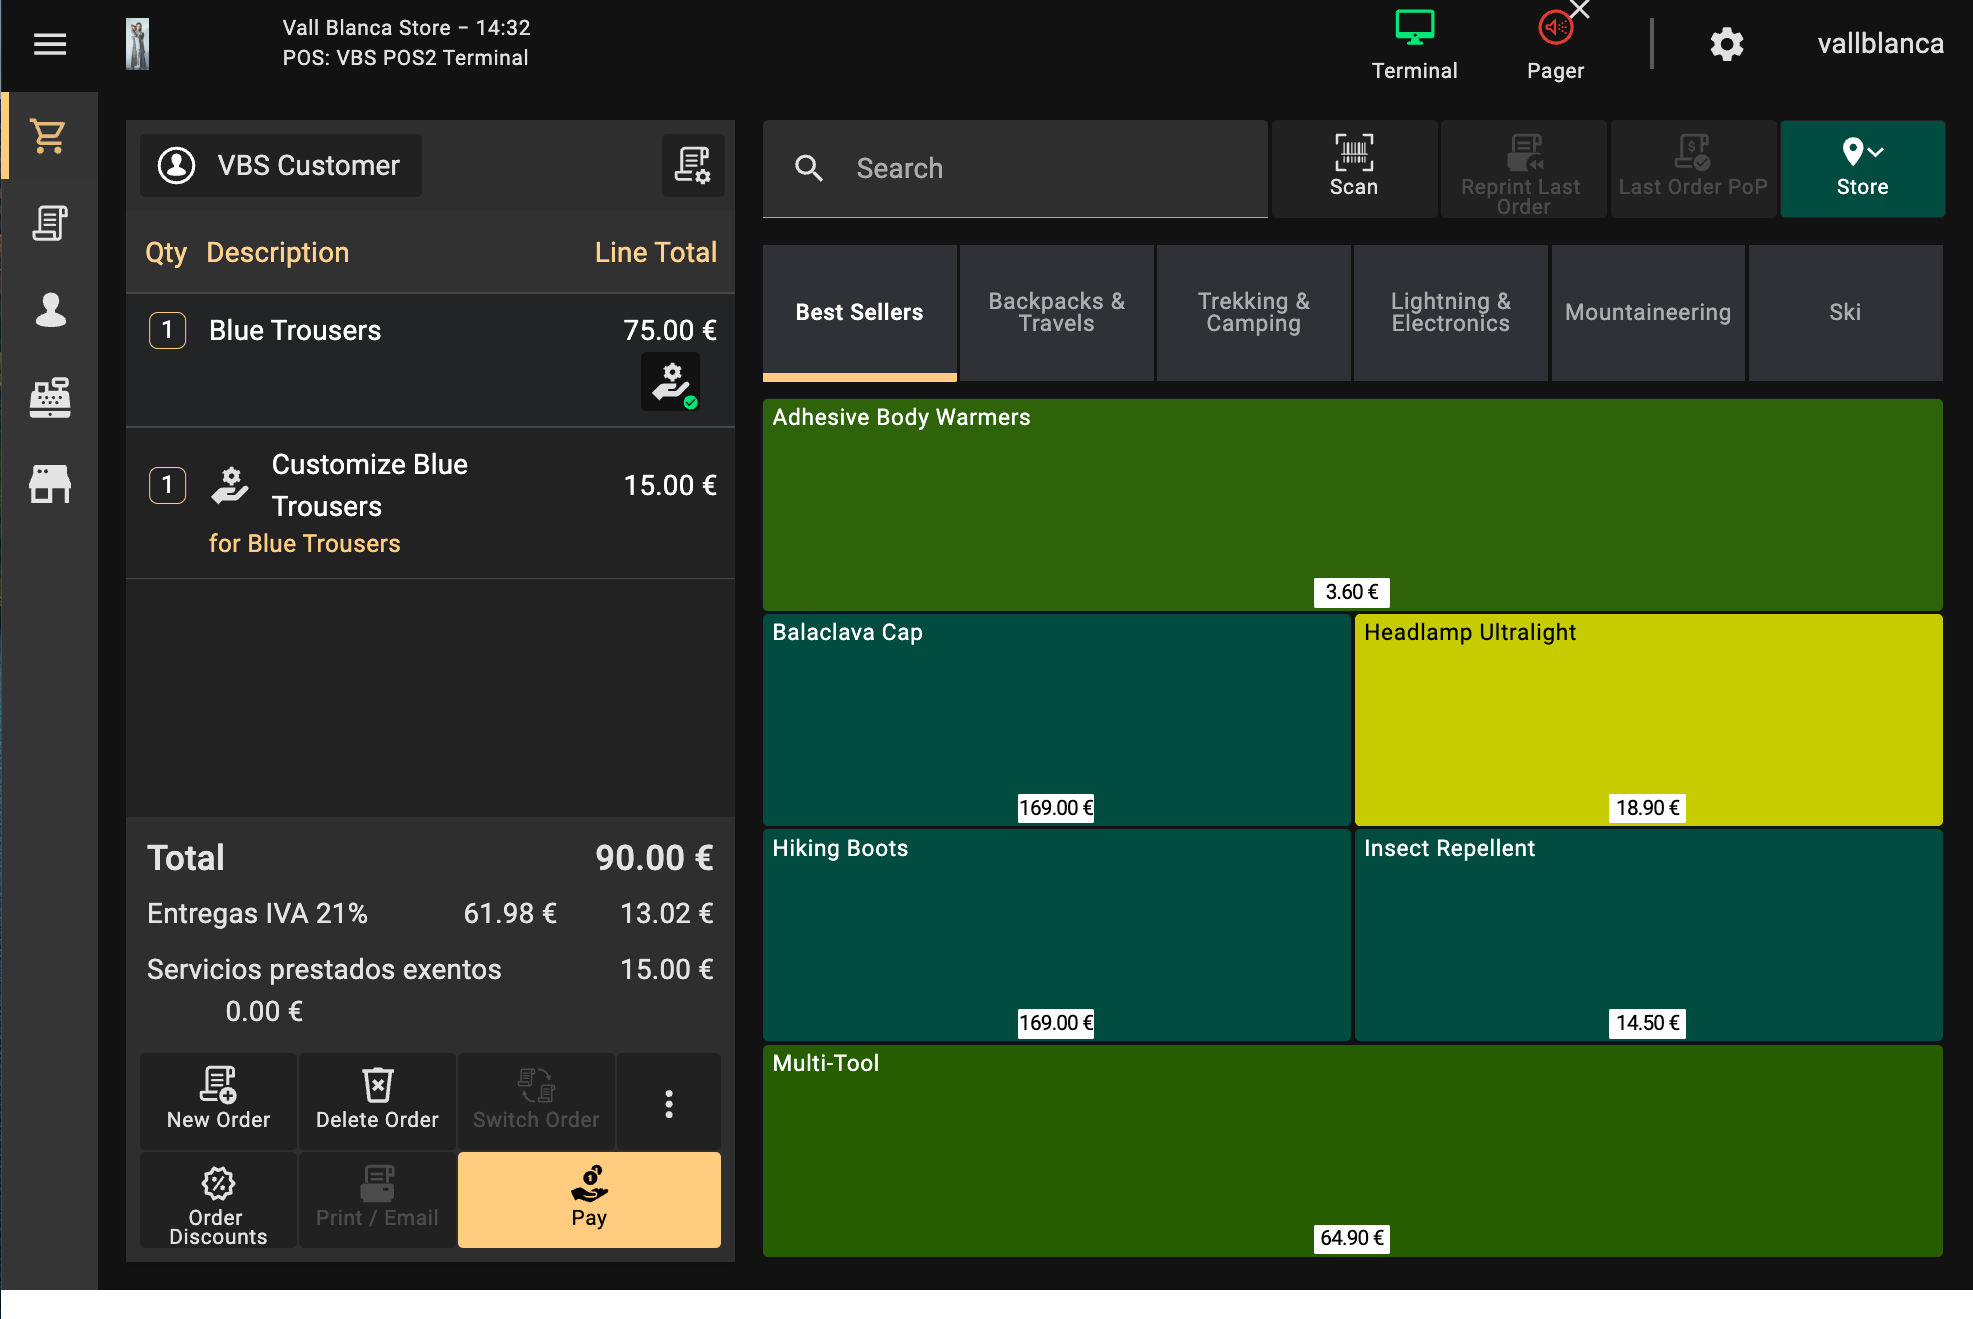The width and height of the screenshot is (1973, 1319).
Task: Open the receipts icon in sidebar
Action: [49, 223]
